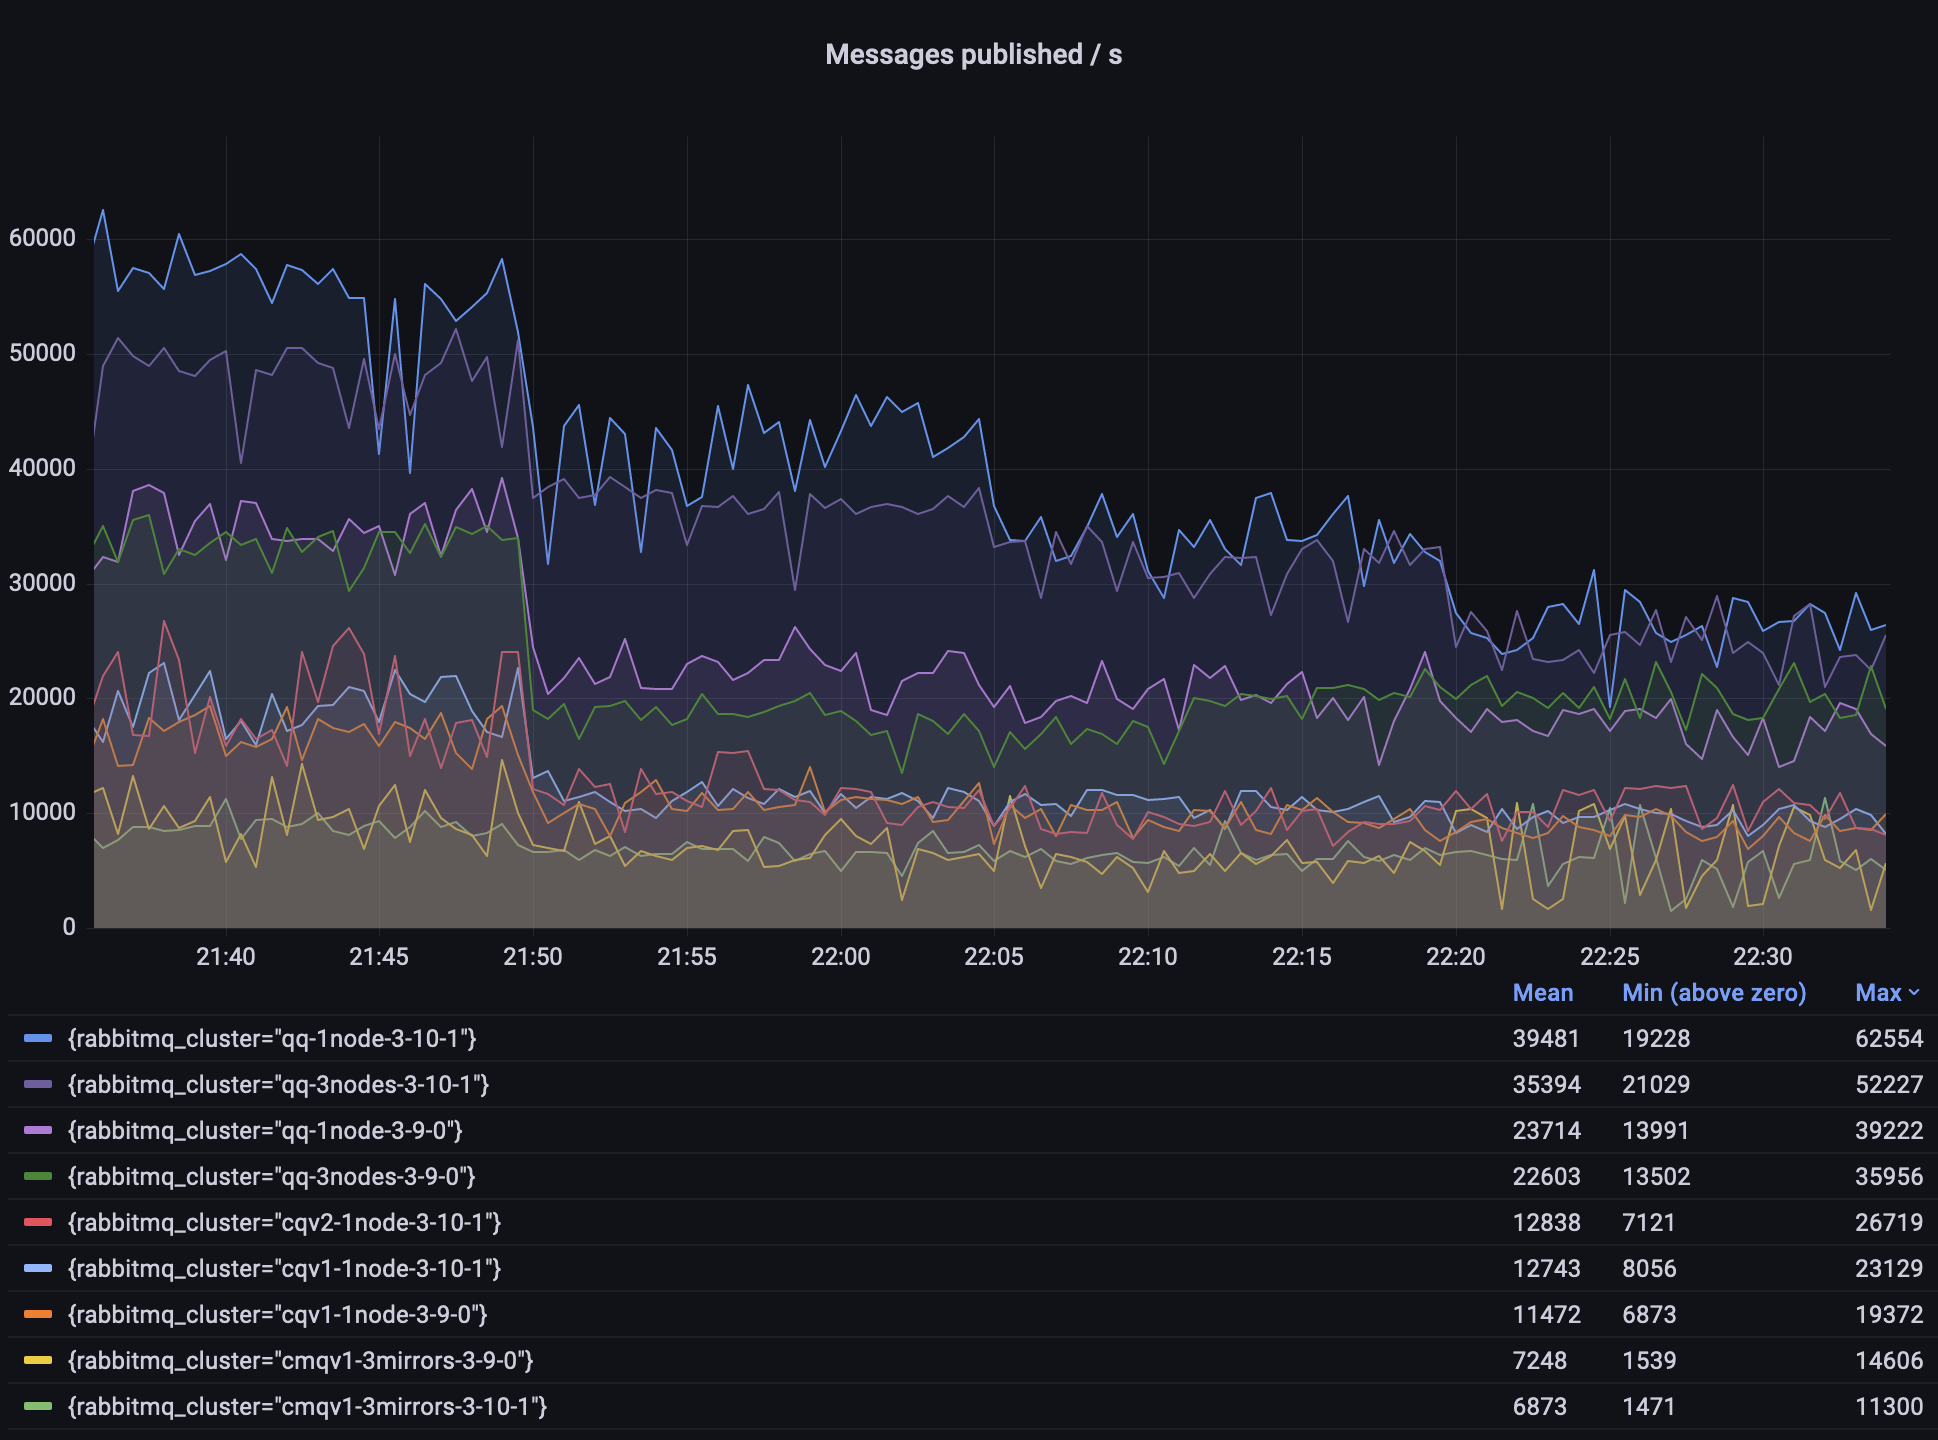The height and width of the screenshot is (1440, 1938).
Task: Open color picker for qq-3nodes-3-10-1 series marker
Action: pos(37,1085)
